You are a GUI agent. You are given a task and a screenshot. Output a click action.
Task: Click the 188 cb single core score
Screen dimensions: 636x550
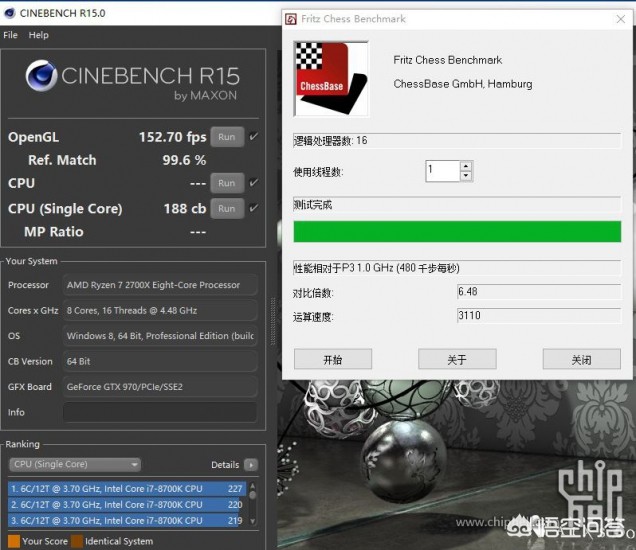(185, 209)
